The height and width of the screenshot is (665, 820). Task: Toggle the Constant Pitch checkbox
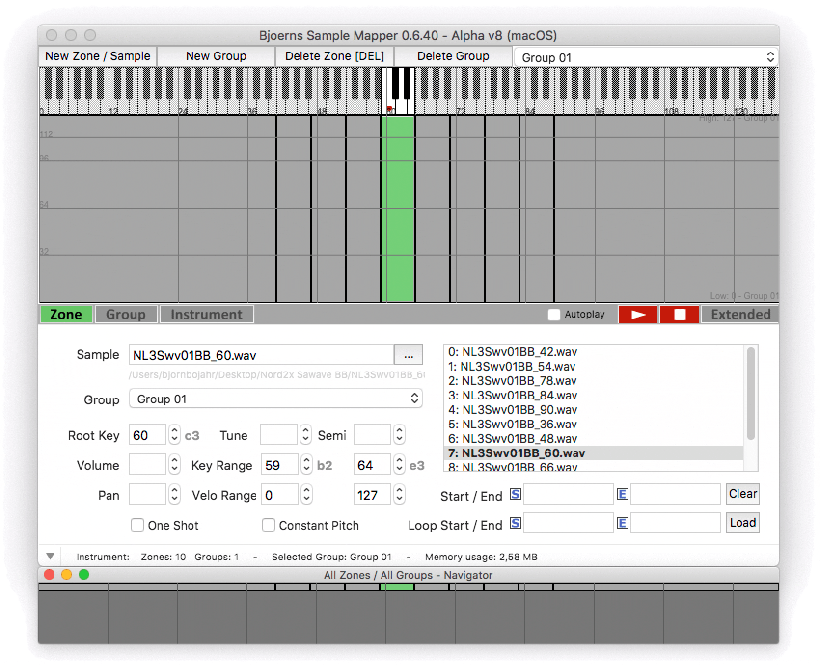pyautogui.click(x=268, y=525)
